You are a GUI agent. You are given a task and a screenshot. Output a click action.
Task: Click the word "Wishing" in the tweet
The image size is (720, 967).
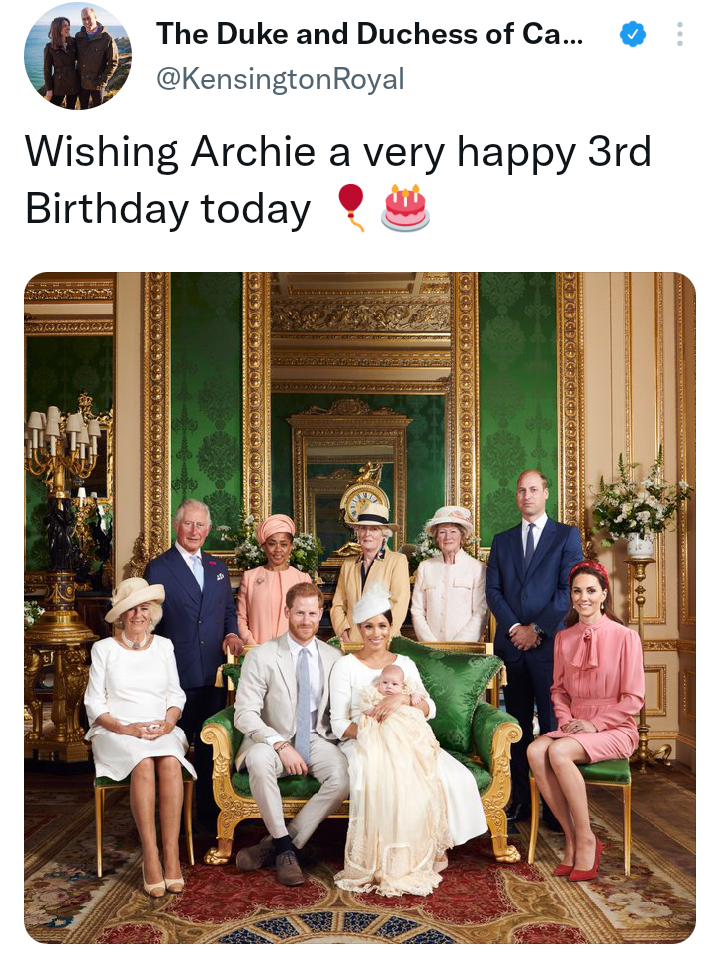pos(101,153)
